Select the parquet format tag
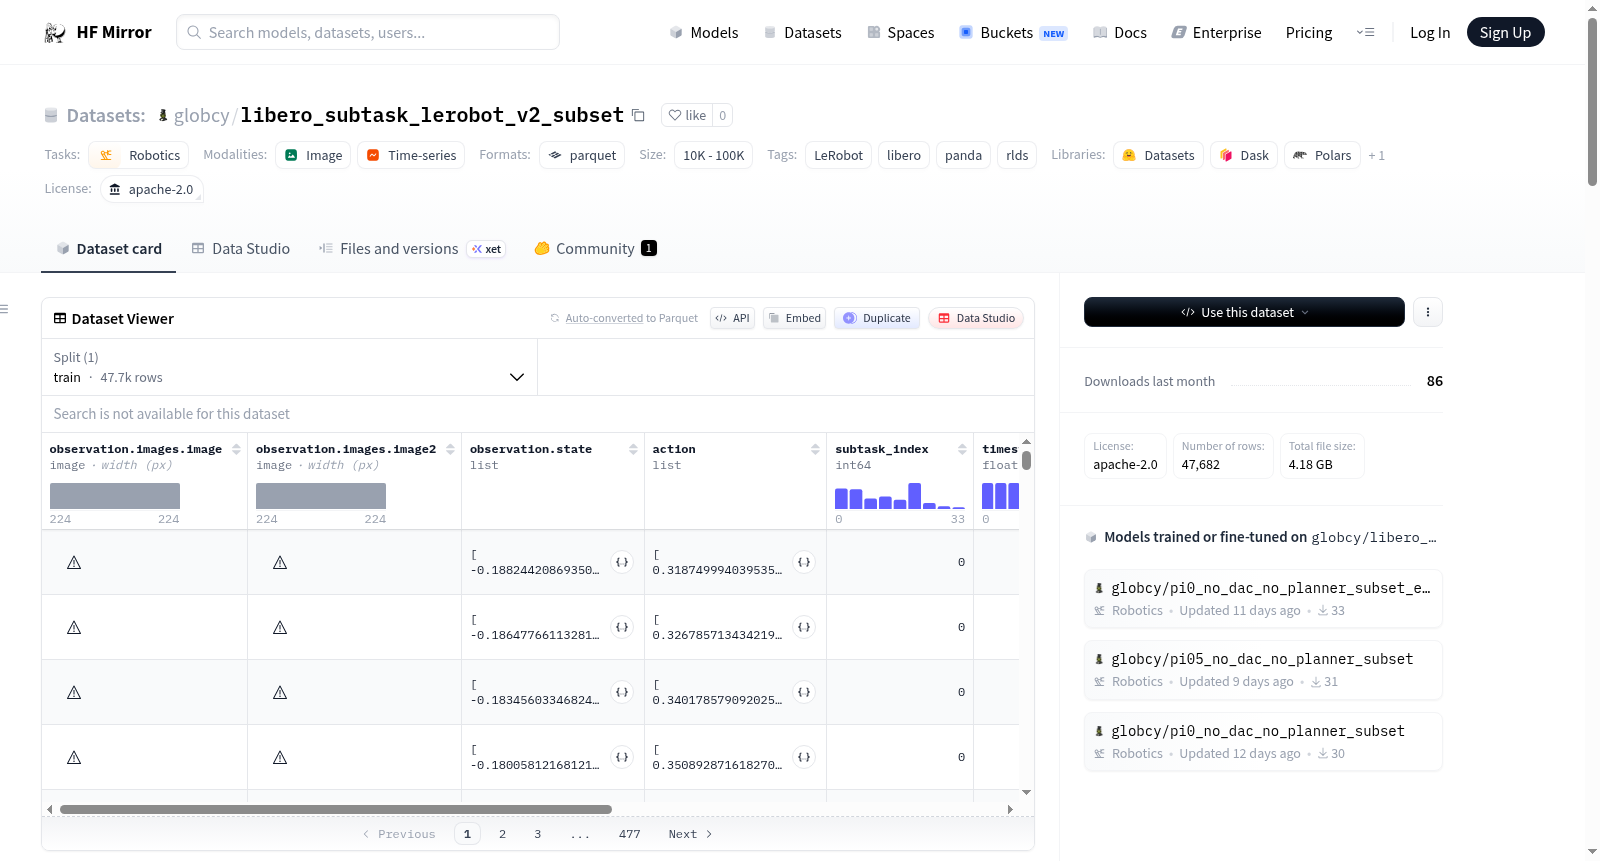 tap(582, 155)
